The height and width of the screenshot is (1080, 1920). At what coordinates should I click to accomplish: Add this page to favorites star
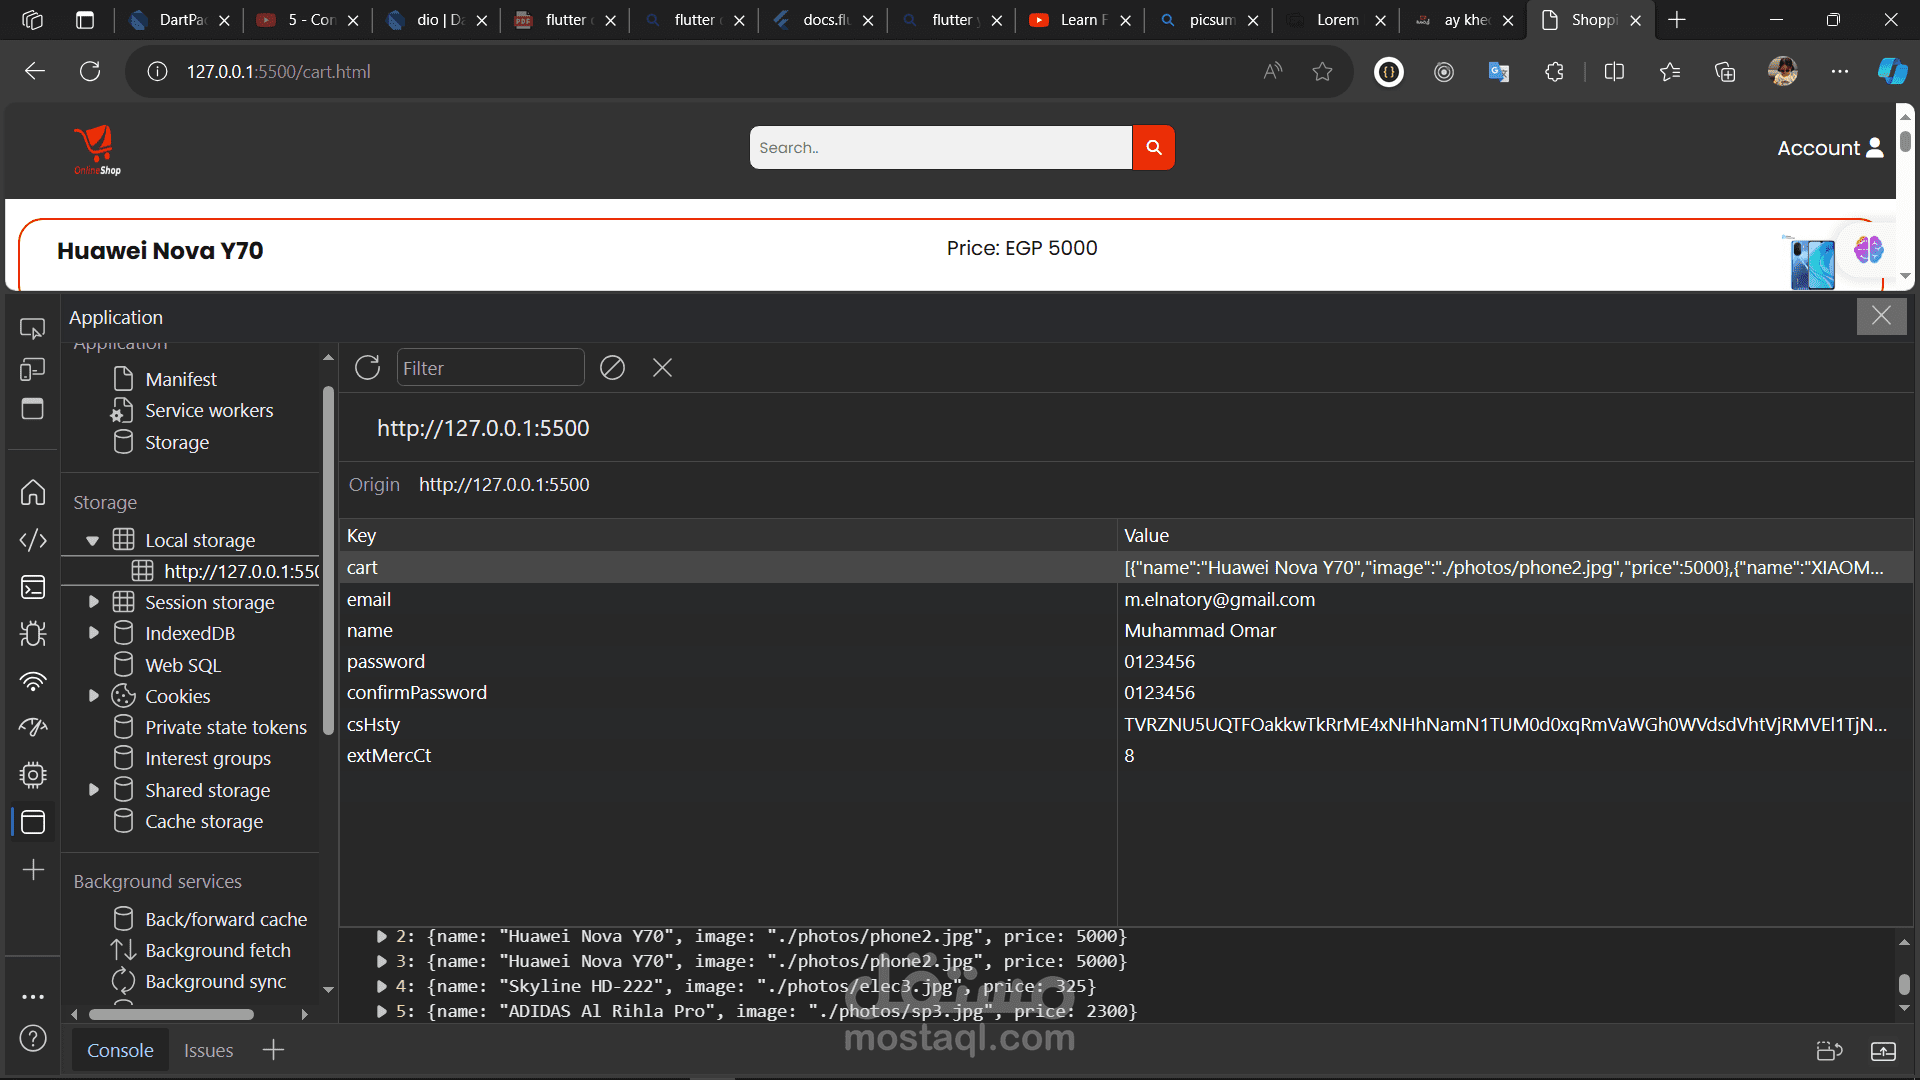pos(1322,72)
